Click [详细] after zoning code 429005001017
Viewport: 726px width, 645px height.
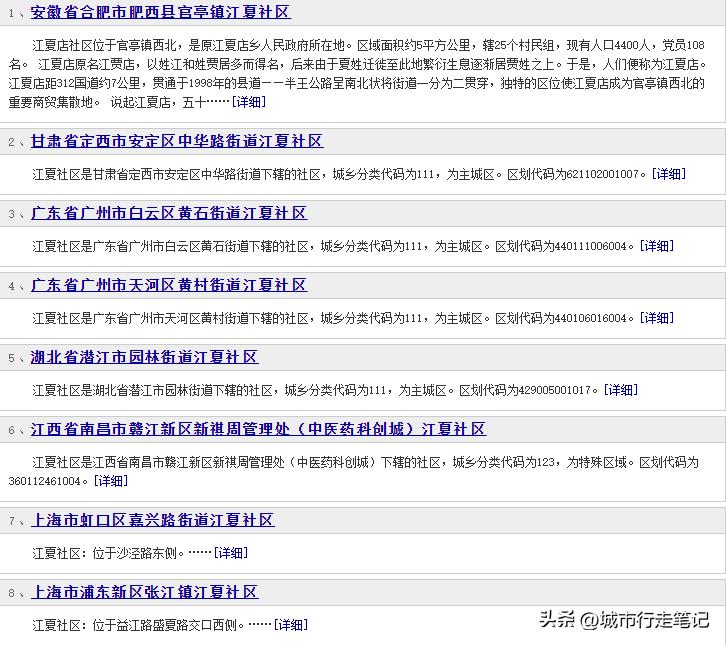point(620,390)
